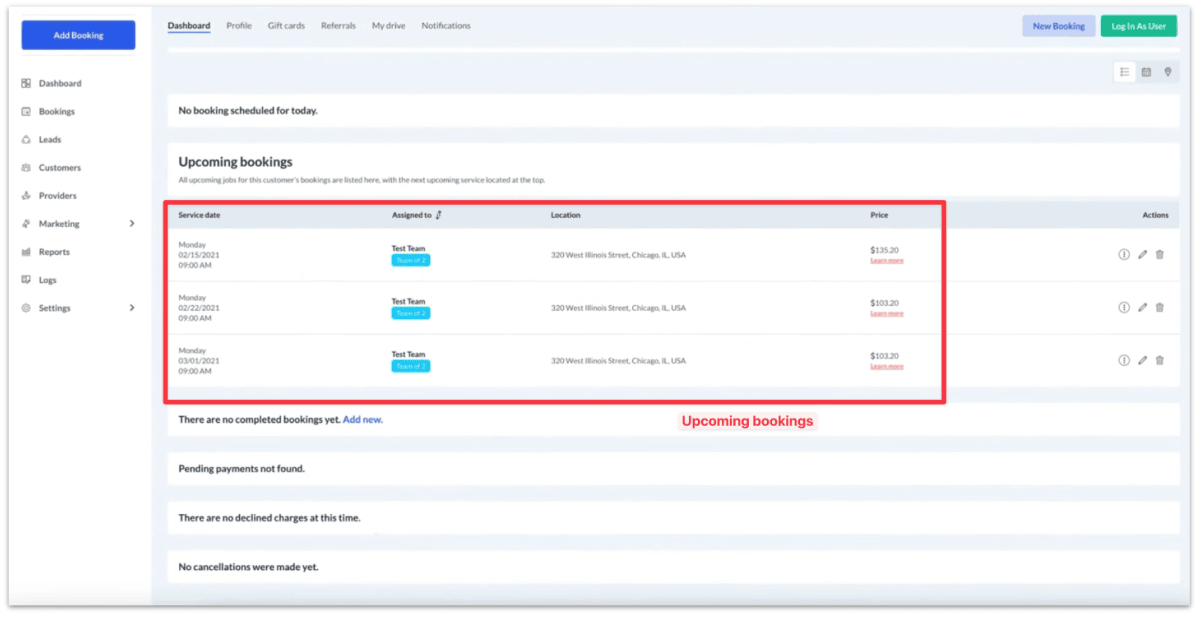Edit the 02/22/2021 booking with the pencil icon
Screen dimensions: 1201x617
click(x=1141, y=307)
